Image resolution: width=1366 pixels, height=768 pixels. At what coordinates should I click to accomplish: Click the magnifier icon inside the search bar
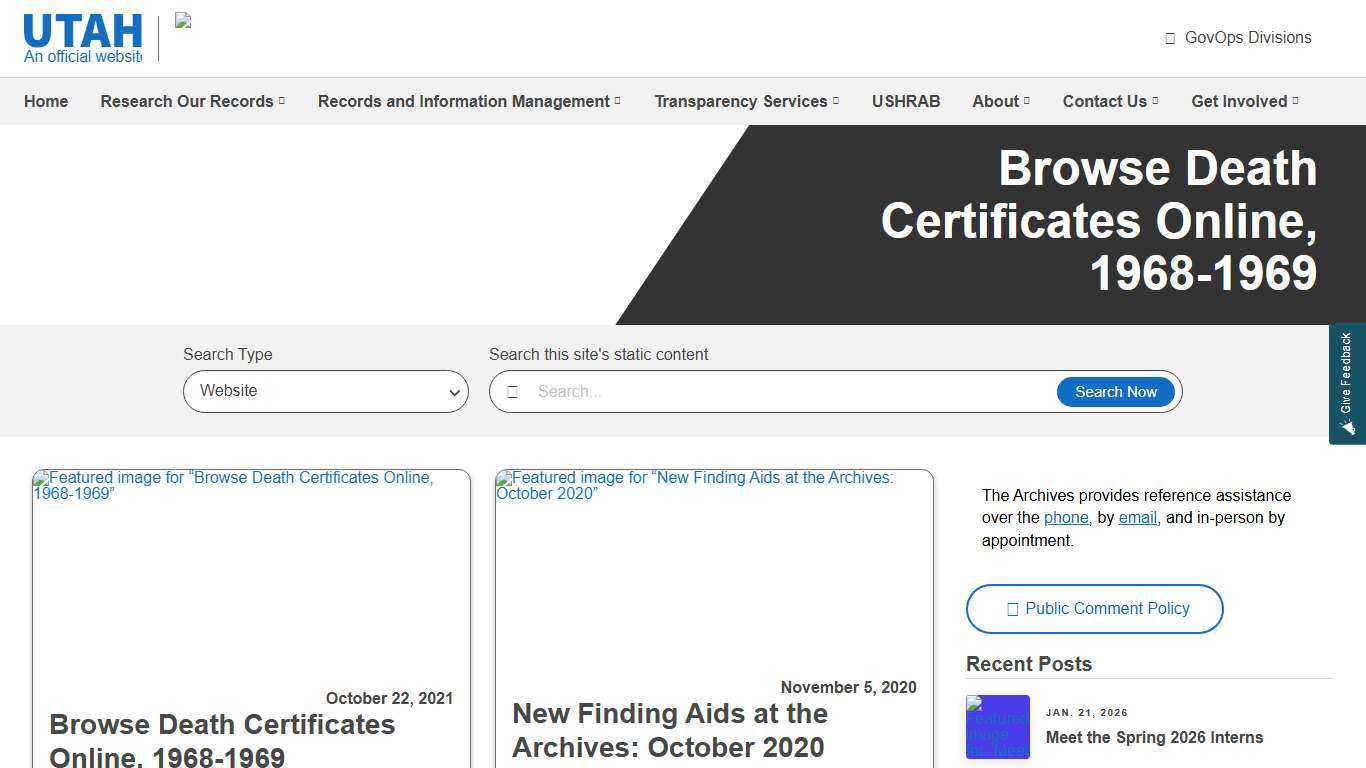[513, 391]
